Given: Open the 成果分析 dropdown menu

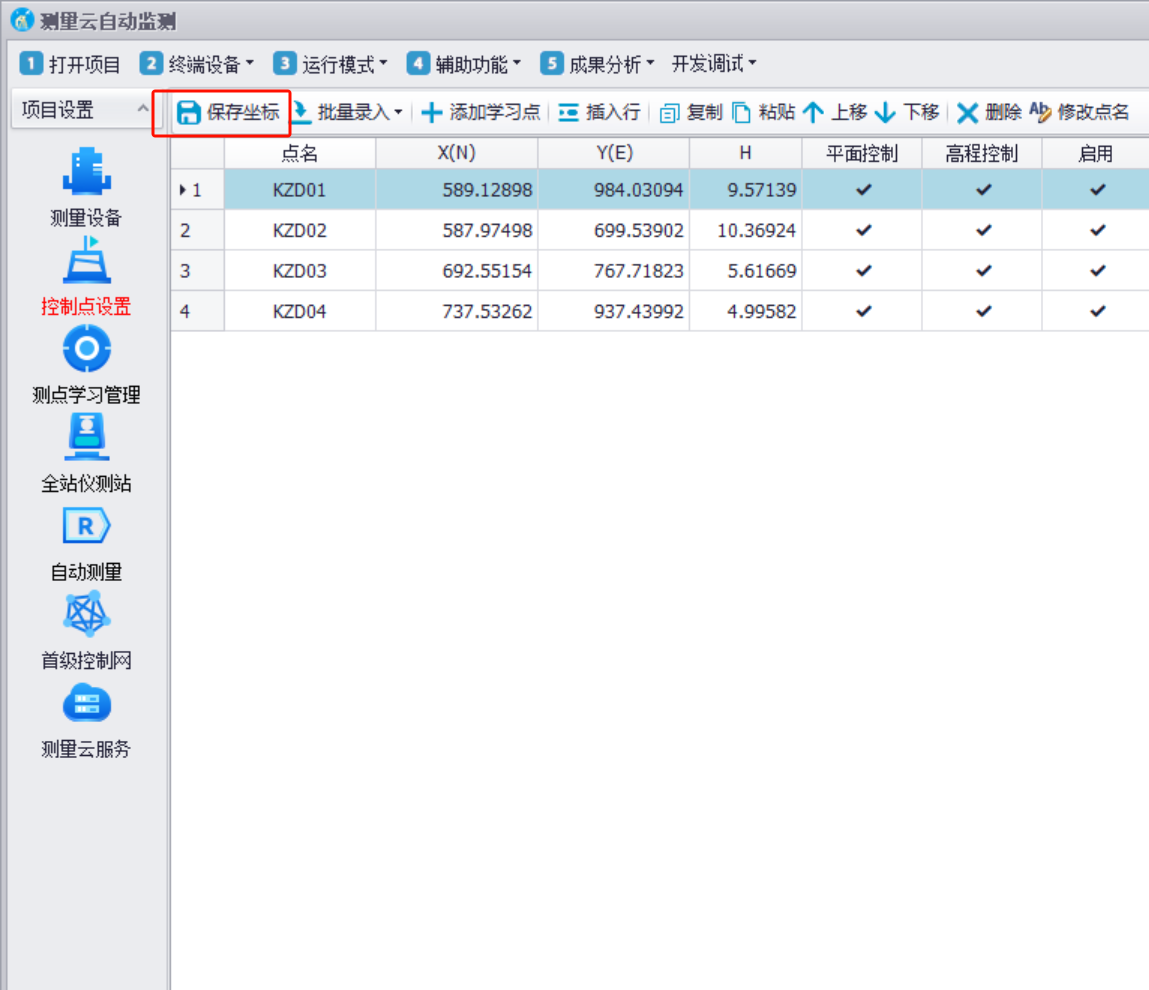Looking at the screenshot, I should pyautogui.click(x=598, y=65).
